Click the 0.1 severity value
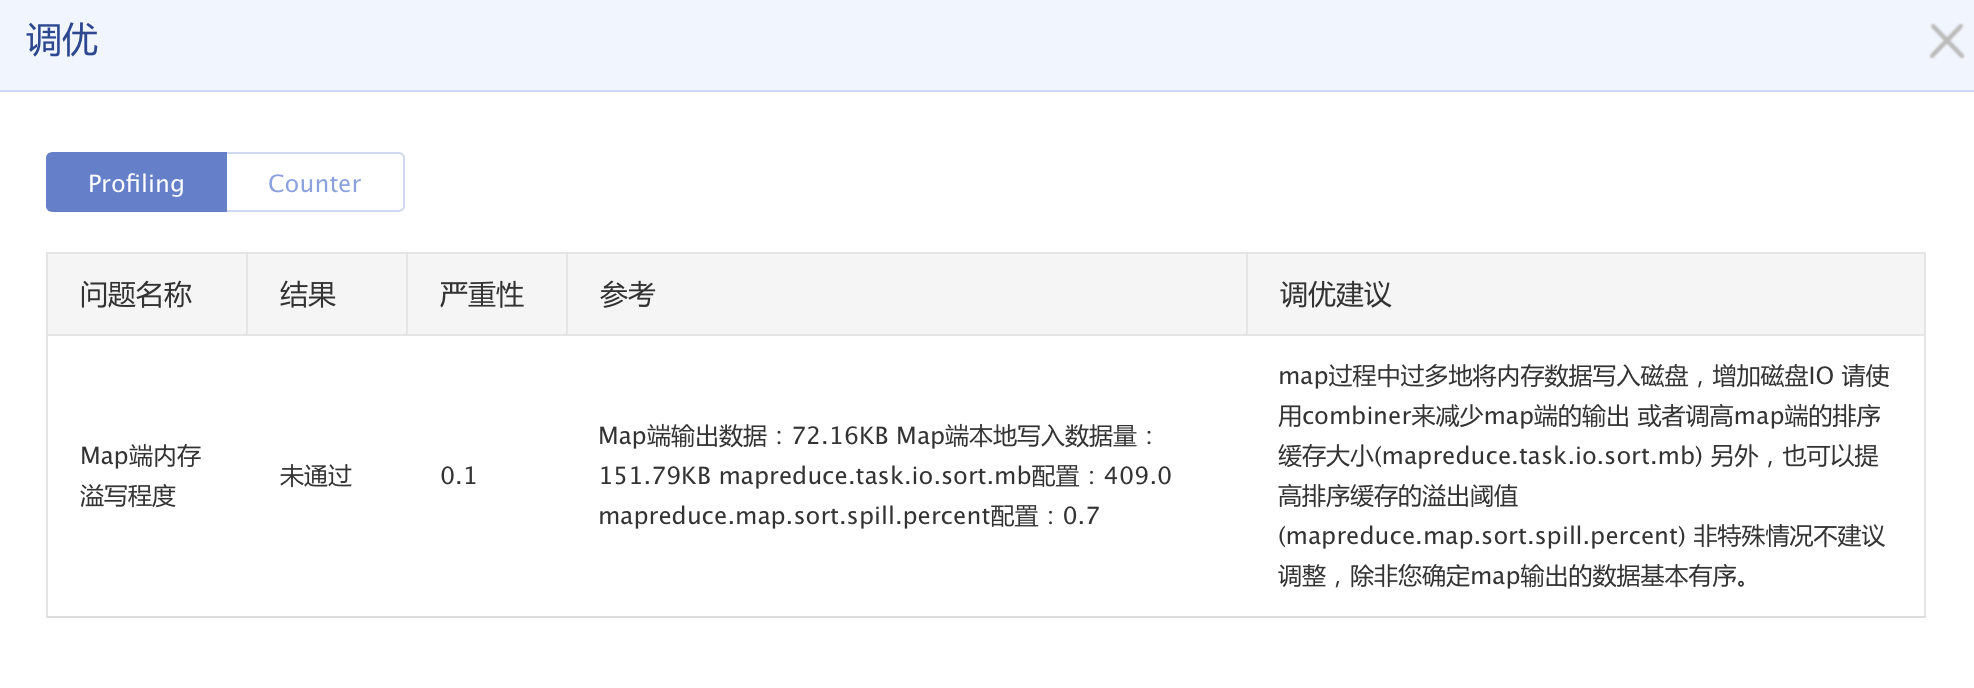1974x688 pixels. point(459,476)
